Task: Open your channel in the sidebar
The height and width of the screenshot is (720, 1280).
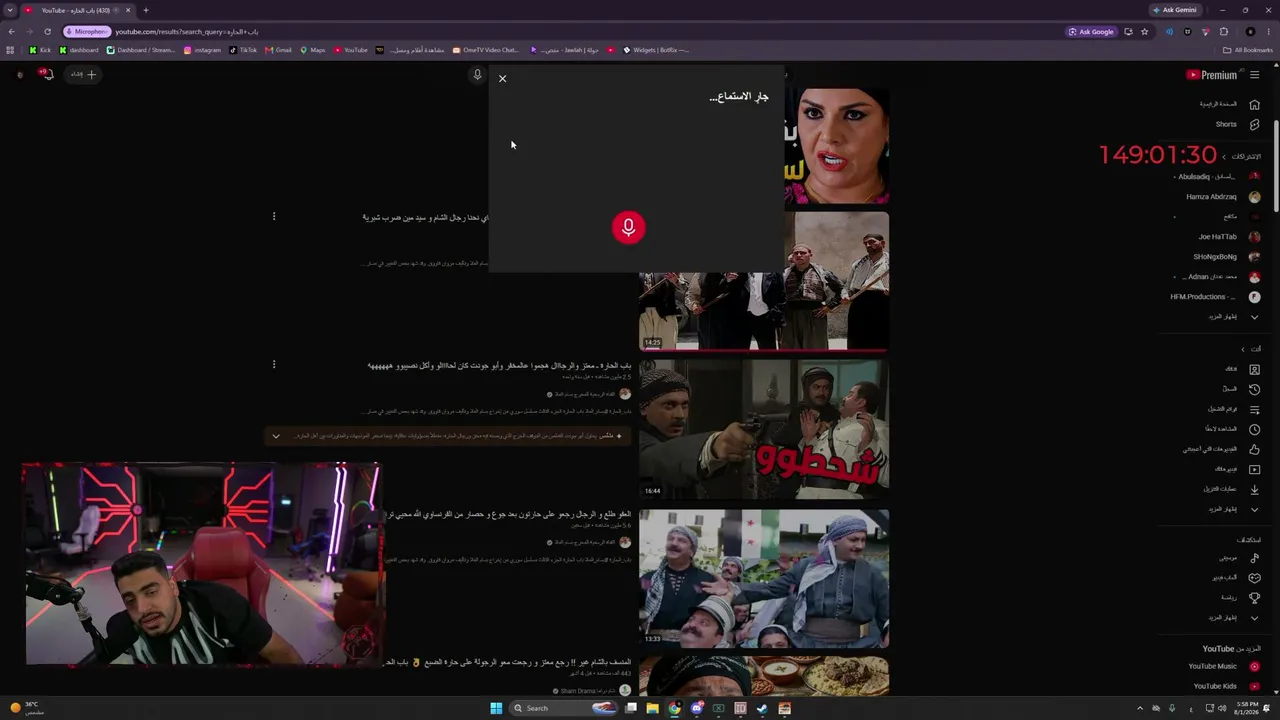Action: [x=1242, y=369]
